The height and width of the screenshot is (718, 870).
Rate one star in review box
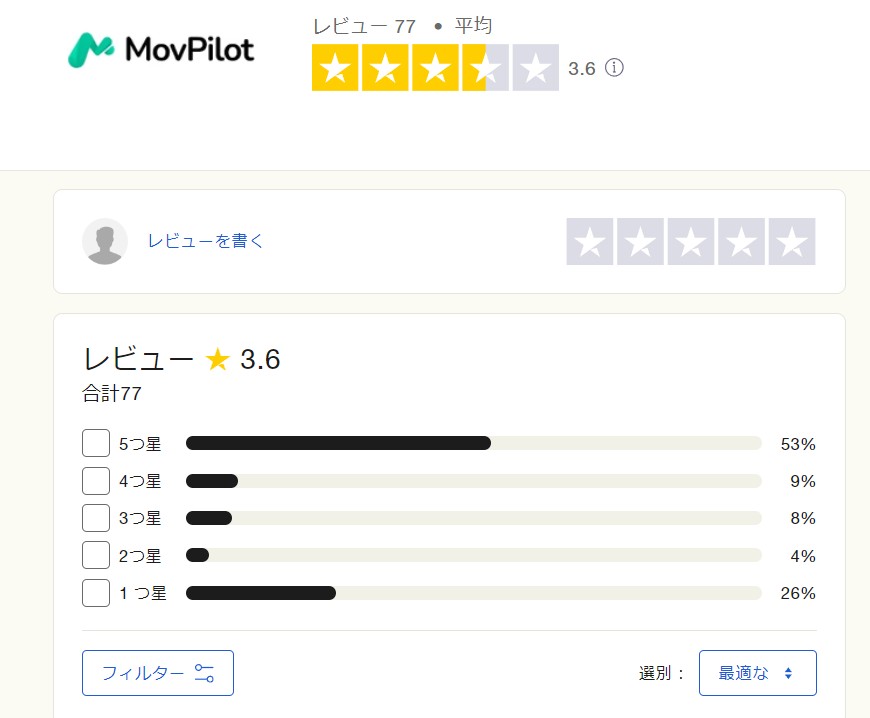(x=590, y=241)
